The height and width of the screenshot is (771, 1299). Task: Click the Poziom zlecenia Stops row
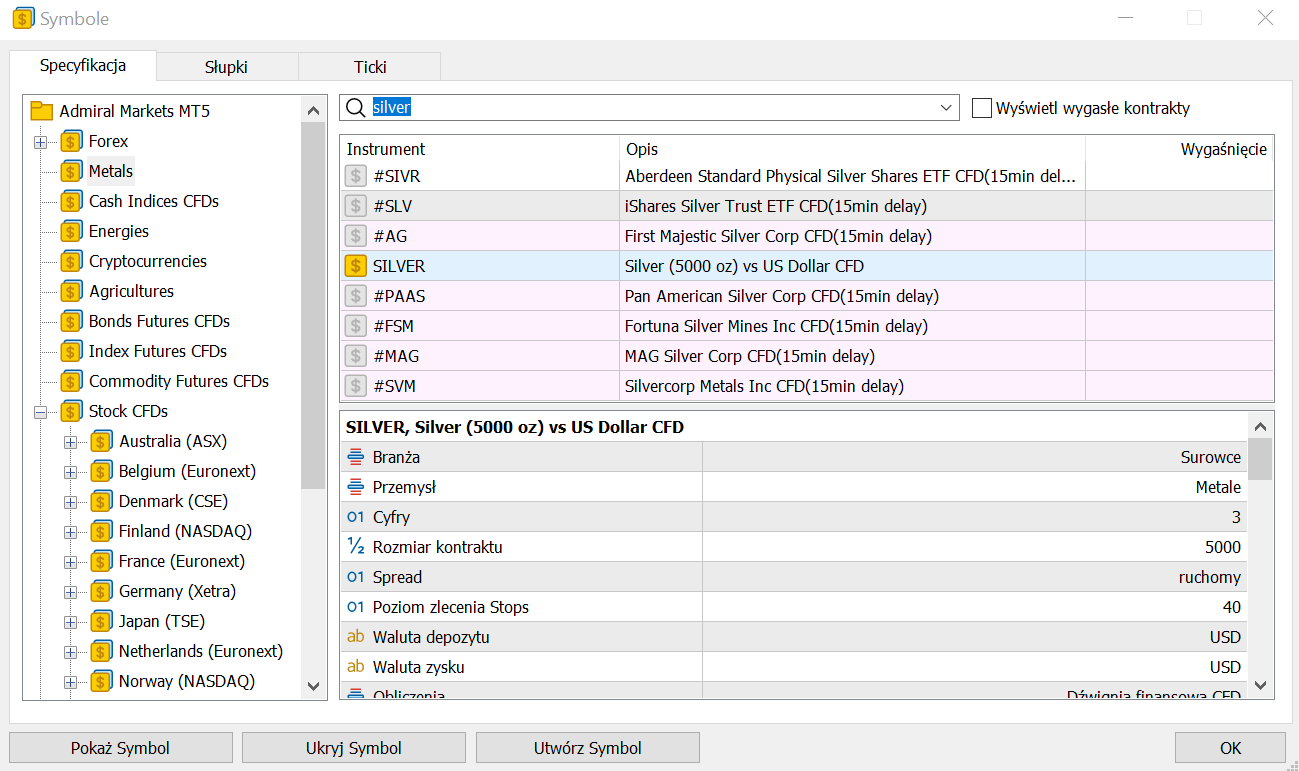pyautogui.click(x=794, y=607)
